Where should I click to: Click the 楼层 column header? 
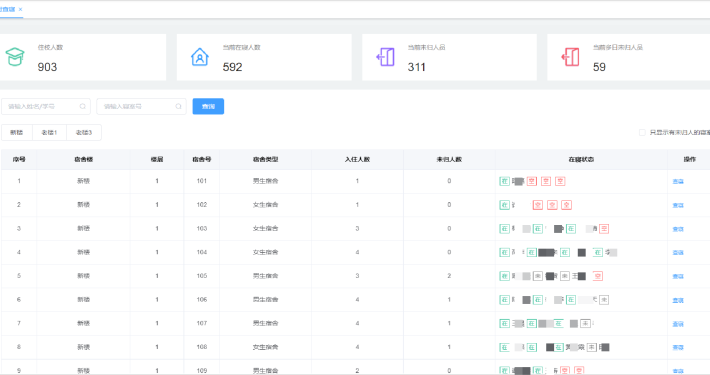click(x=157, y=159)
